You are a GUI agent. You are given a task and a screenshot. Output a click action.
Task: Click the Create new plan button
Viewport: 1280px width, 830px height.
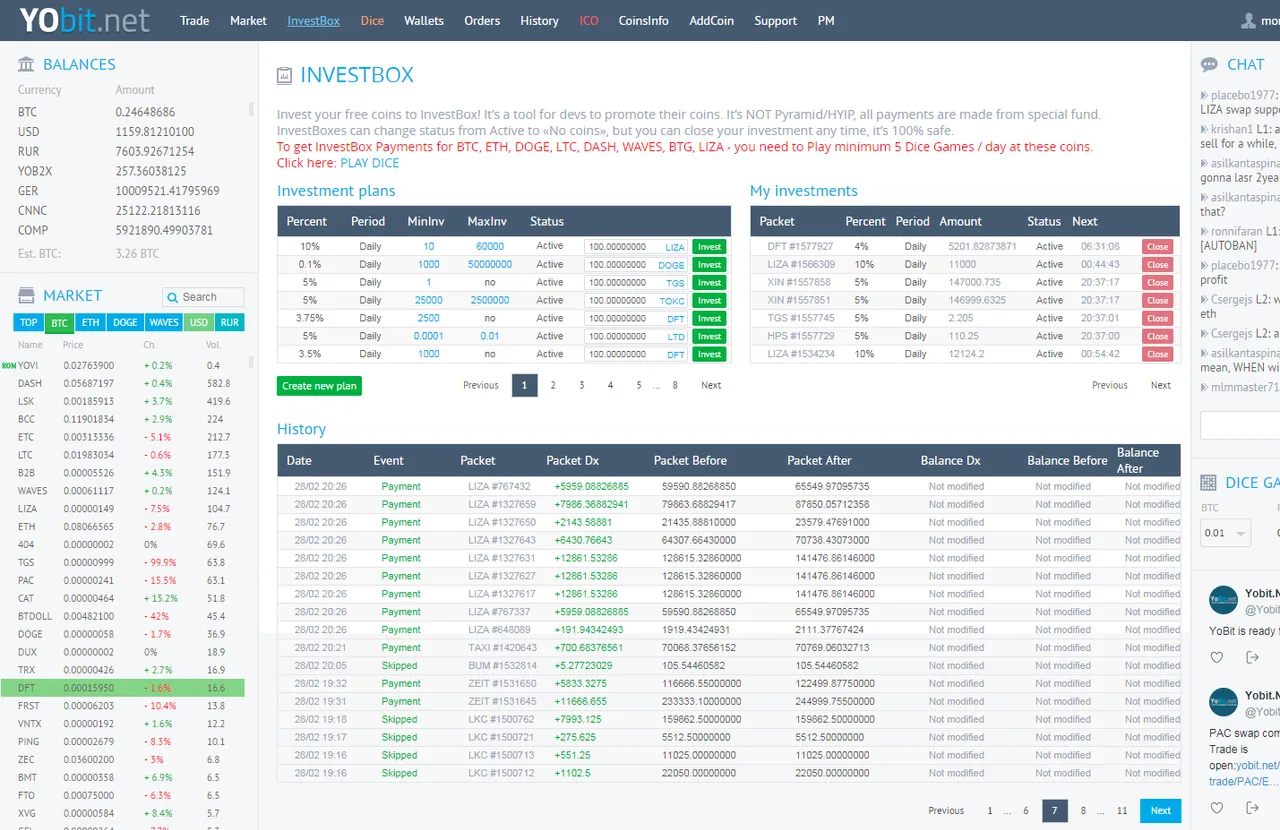pyautogui.click(x=319, y=386)
